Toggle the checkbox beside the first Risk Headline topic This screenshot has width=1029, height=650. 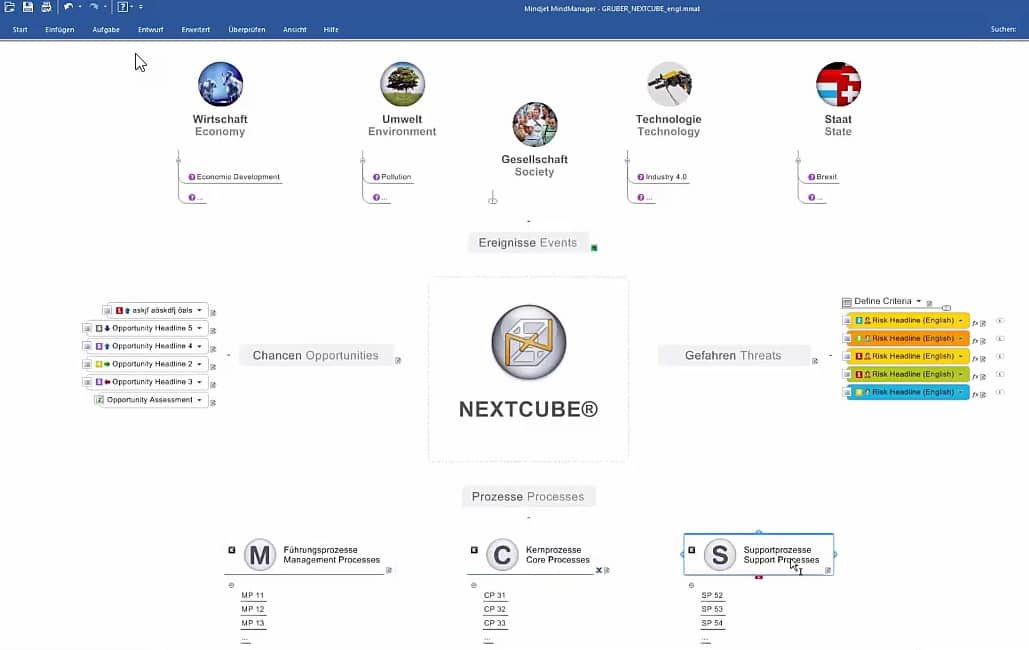[846, 321]
